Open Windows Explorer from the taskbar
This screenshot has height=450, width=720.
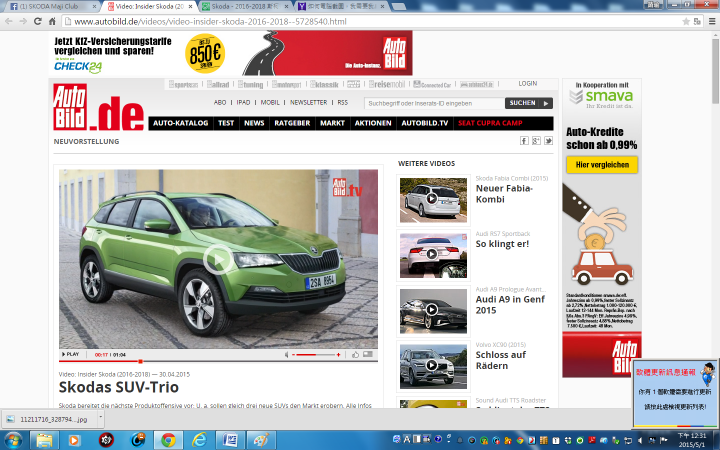44,440
